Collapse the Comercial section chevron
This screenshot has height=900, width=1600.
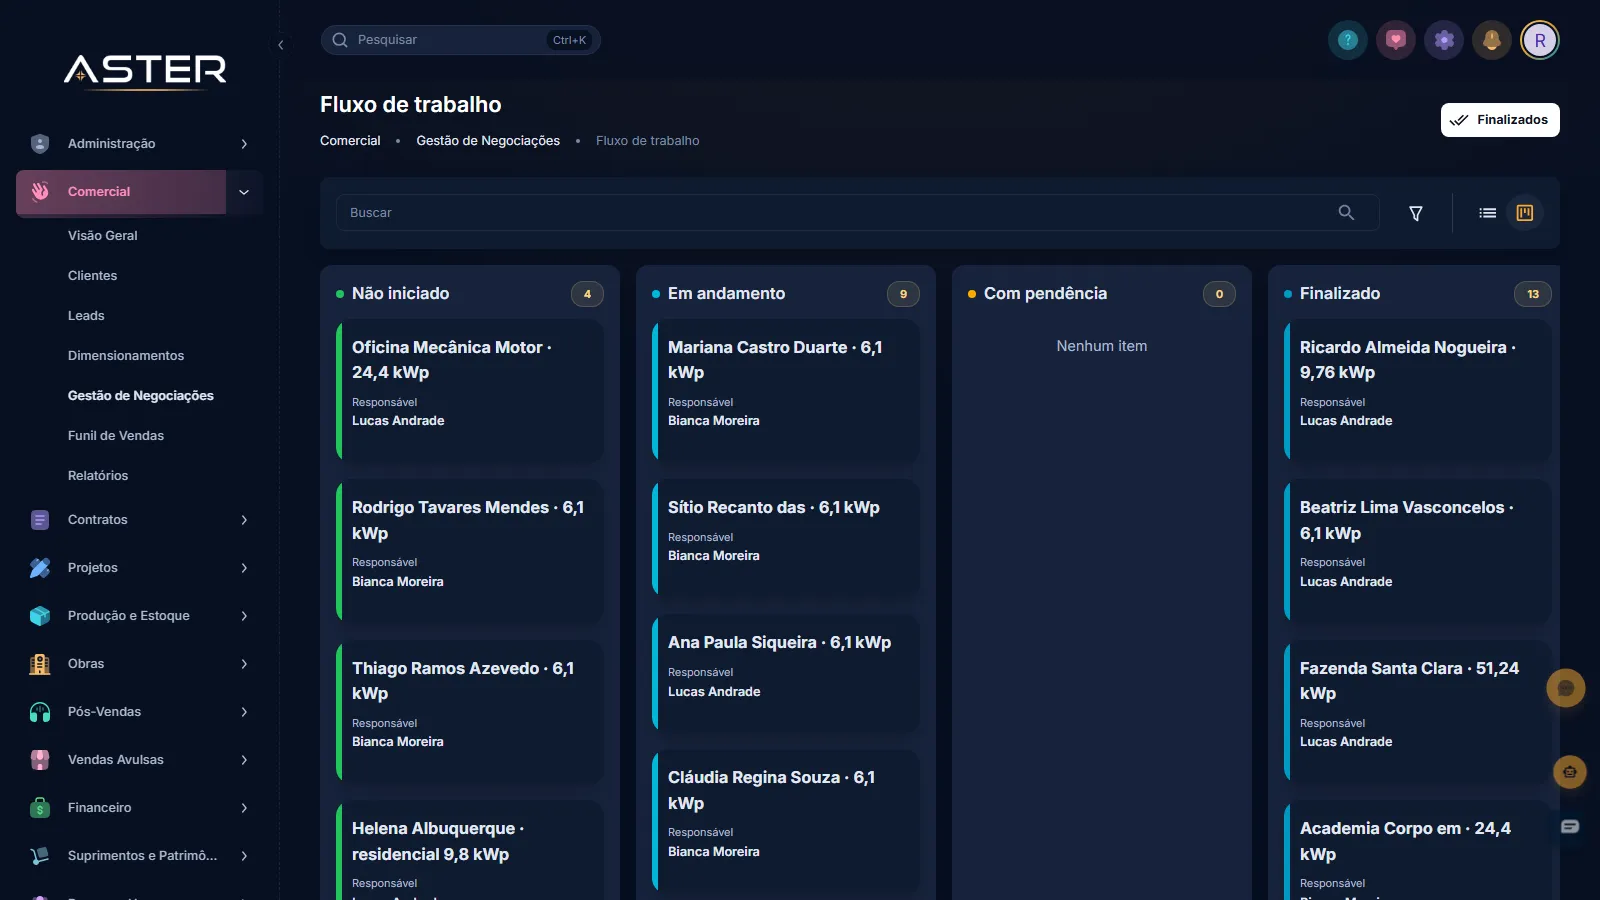(x=244, y=192)
